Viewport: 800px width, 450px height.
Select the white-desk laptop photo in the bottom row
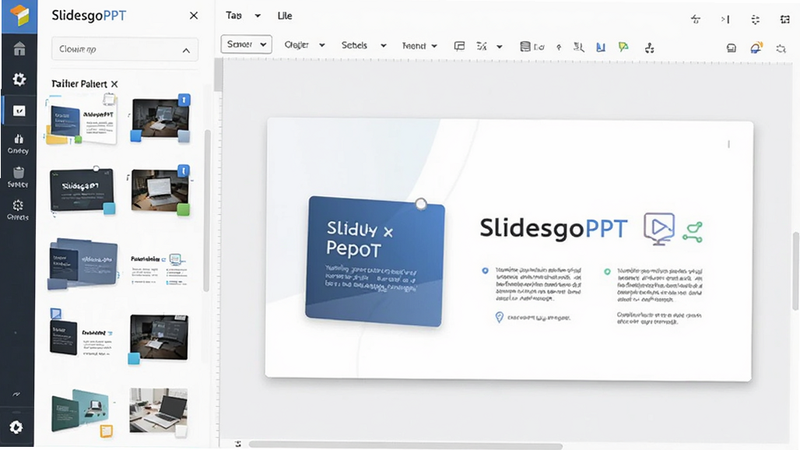[x=158, y=410]
